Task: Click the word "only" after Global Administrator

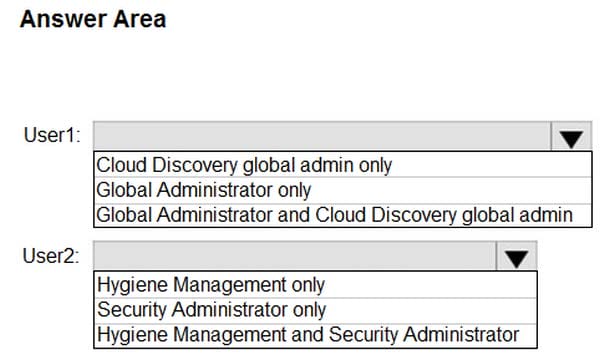Action: (295, 190)
